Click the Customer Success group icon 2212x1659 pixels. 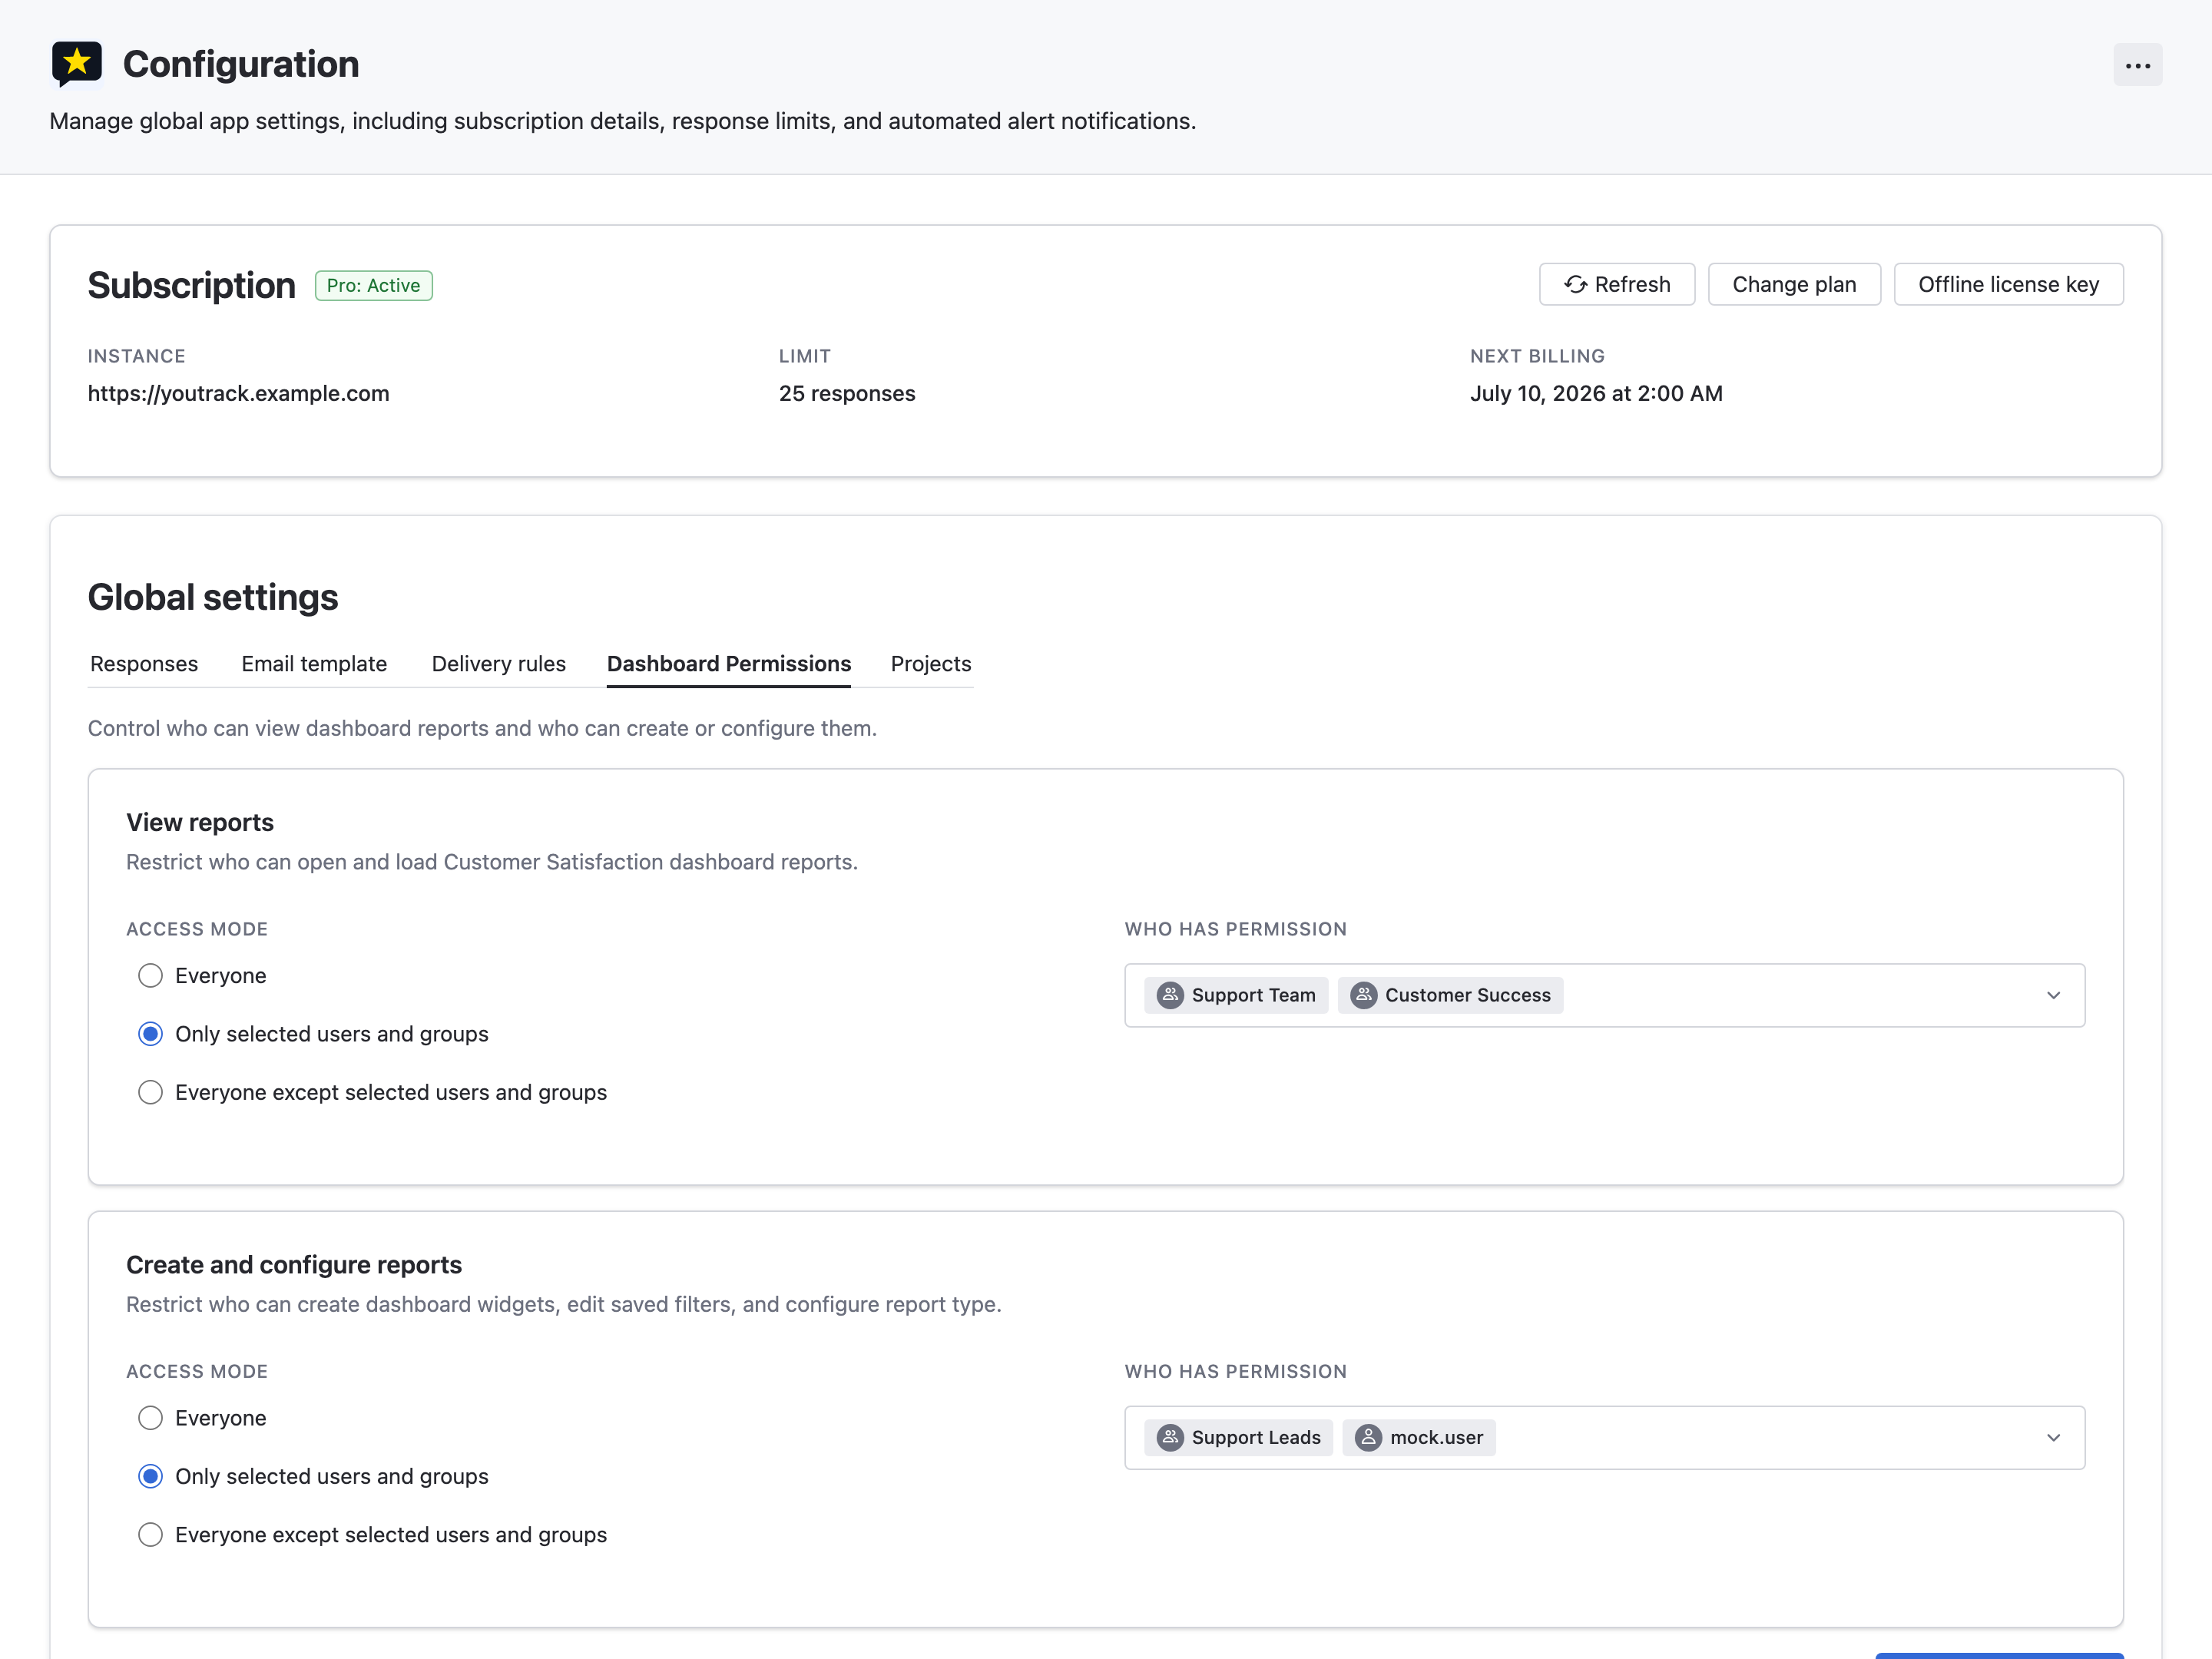(1363, 995)
